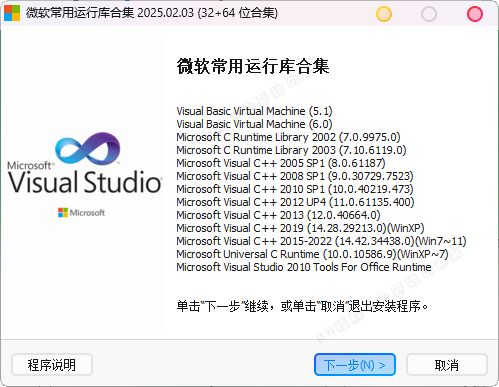This screenshot has width=499, height=387.
Task: Click Microsoft C Runtime Library 2003 entry
Action: 291,150
